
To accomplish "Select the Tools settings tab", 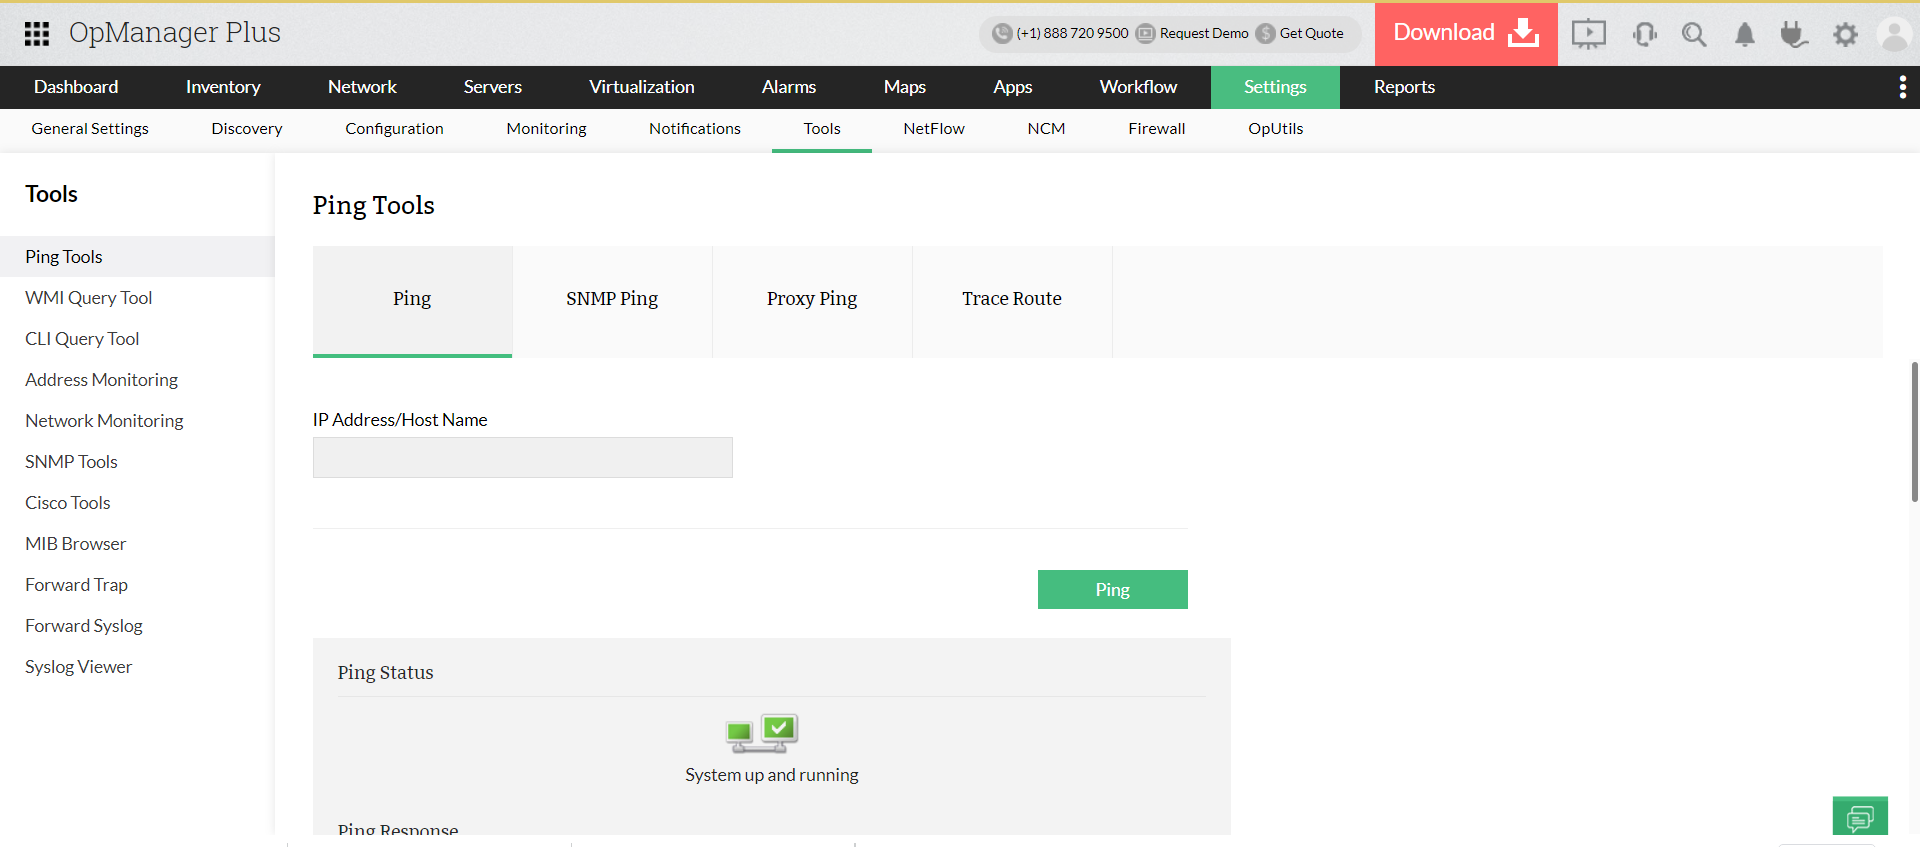I will (822, 129).
